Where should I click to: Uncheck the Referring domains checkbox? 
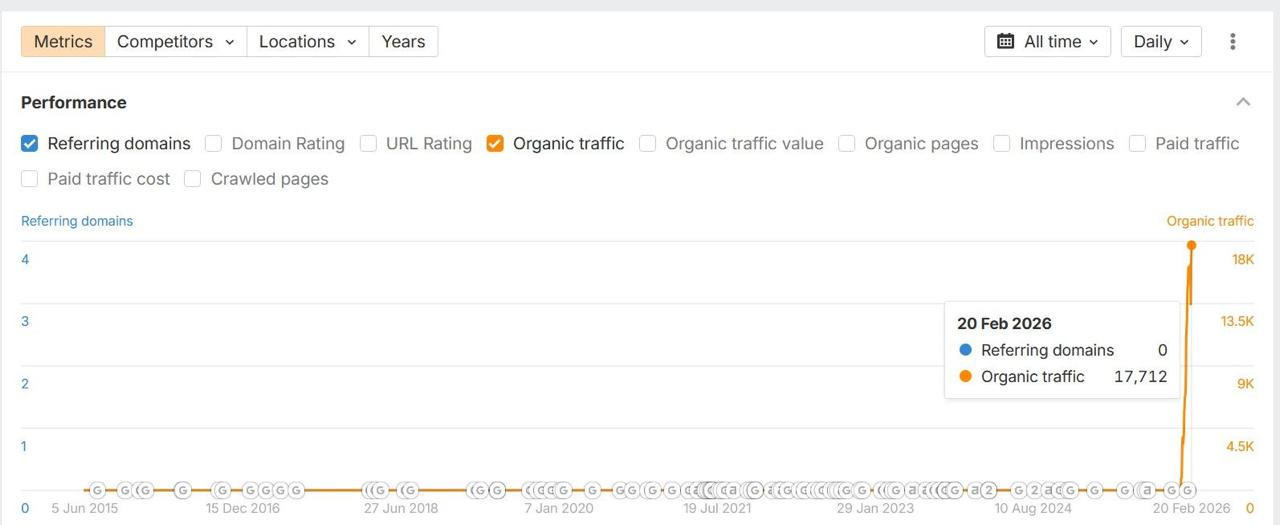click(30, 143)
